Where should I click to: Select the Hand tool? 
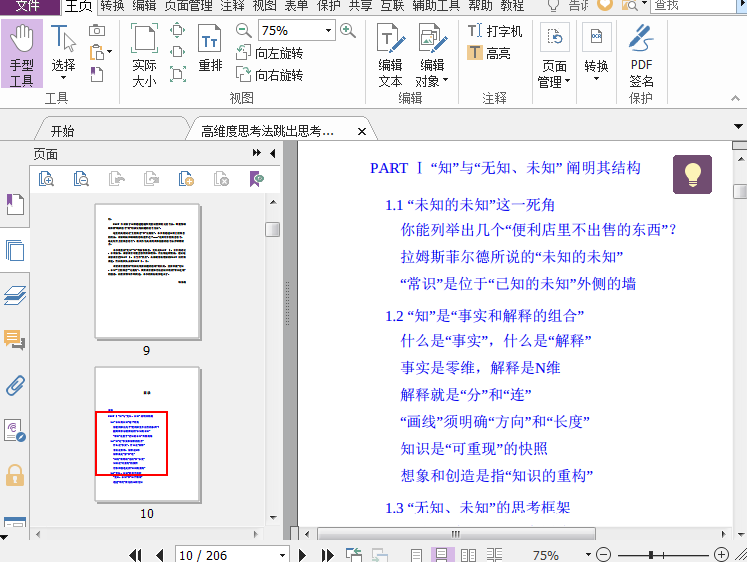pyautogui.click(x=22, y=54)
